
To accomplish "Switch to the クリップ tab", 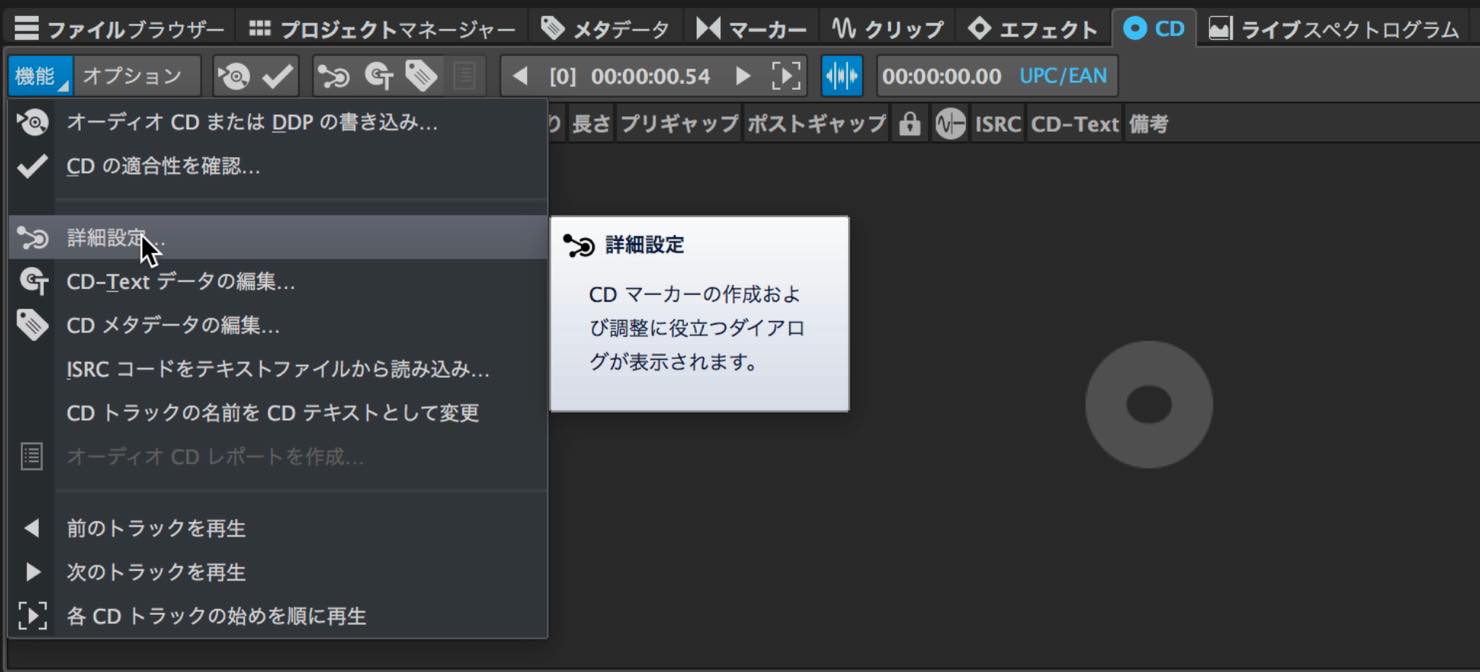I will pyautogui.click(x=887, y=29).
